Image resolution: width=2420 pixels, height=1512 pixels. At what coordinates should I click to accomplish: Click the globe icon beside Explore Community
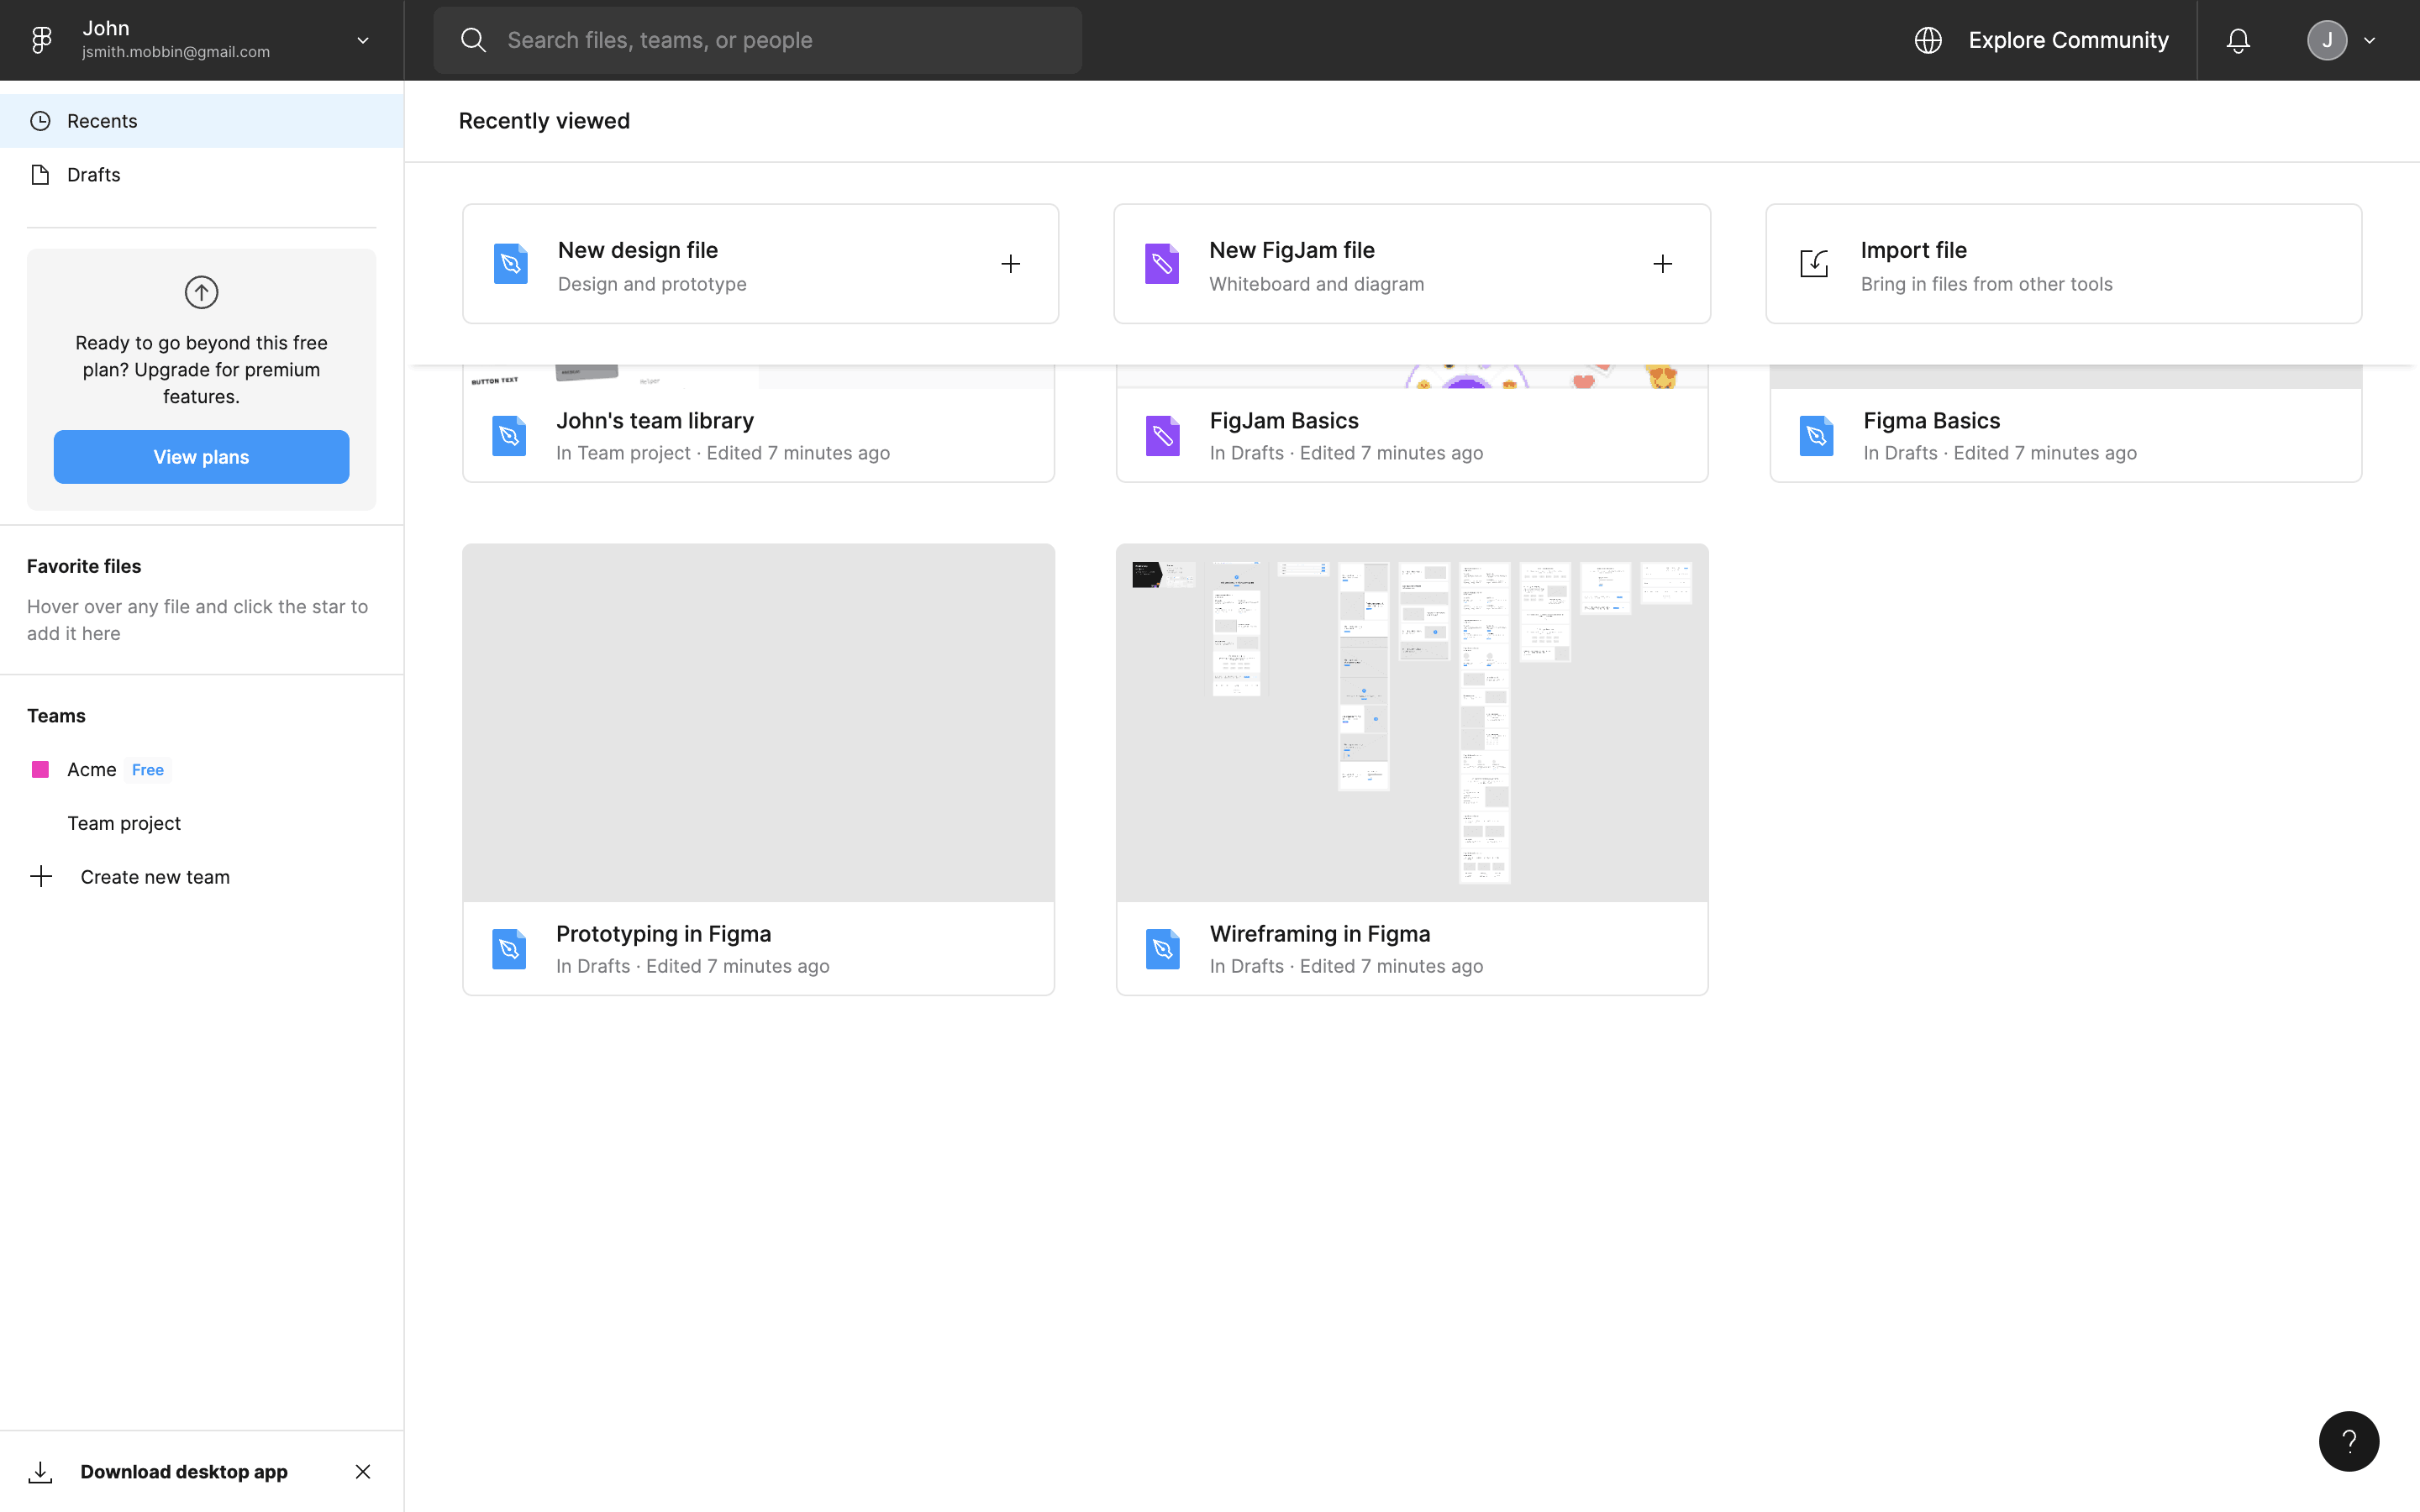click(x=1928, y=40)
